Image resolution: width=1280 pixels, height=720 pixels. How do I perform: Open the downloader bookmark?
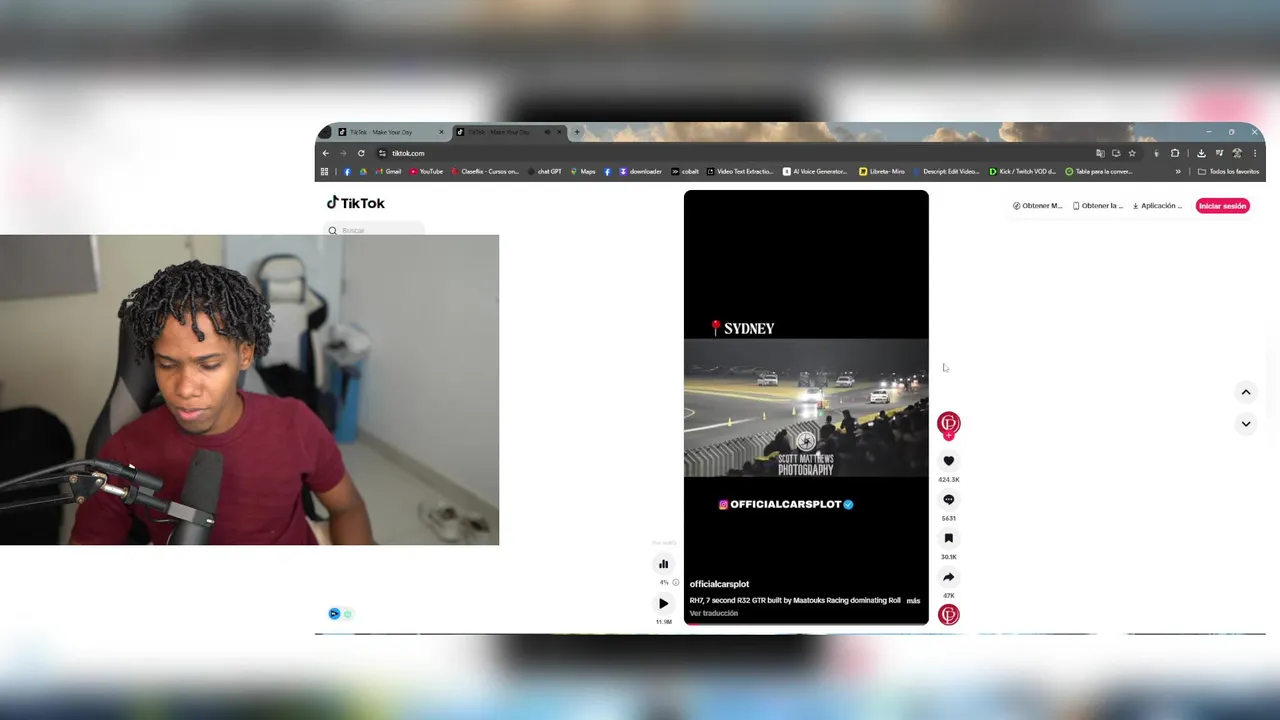click(641, 171)
